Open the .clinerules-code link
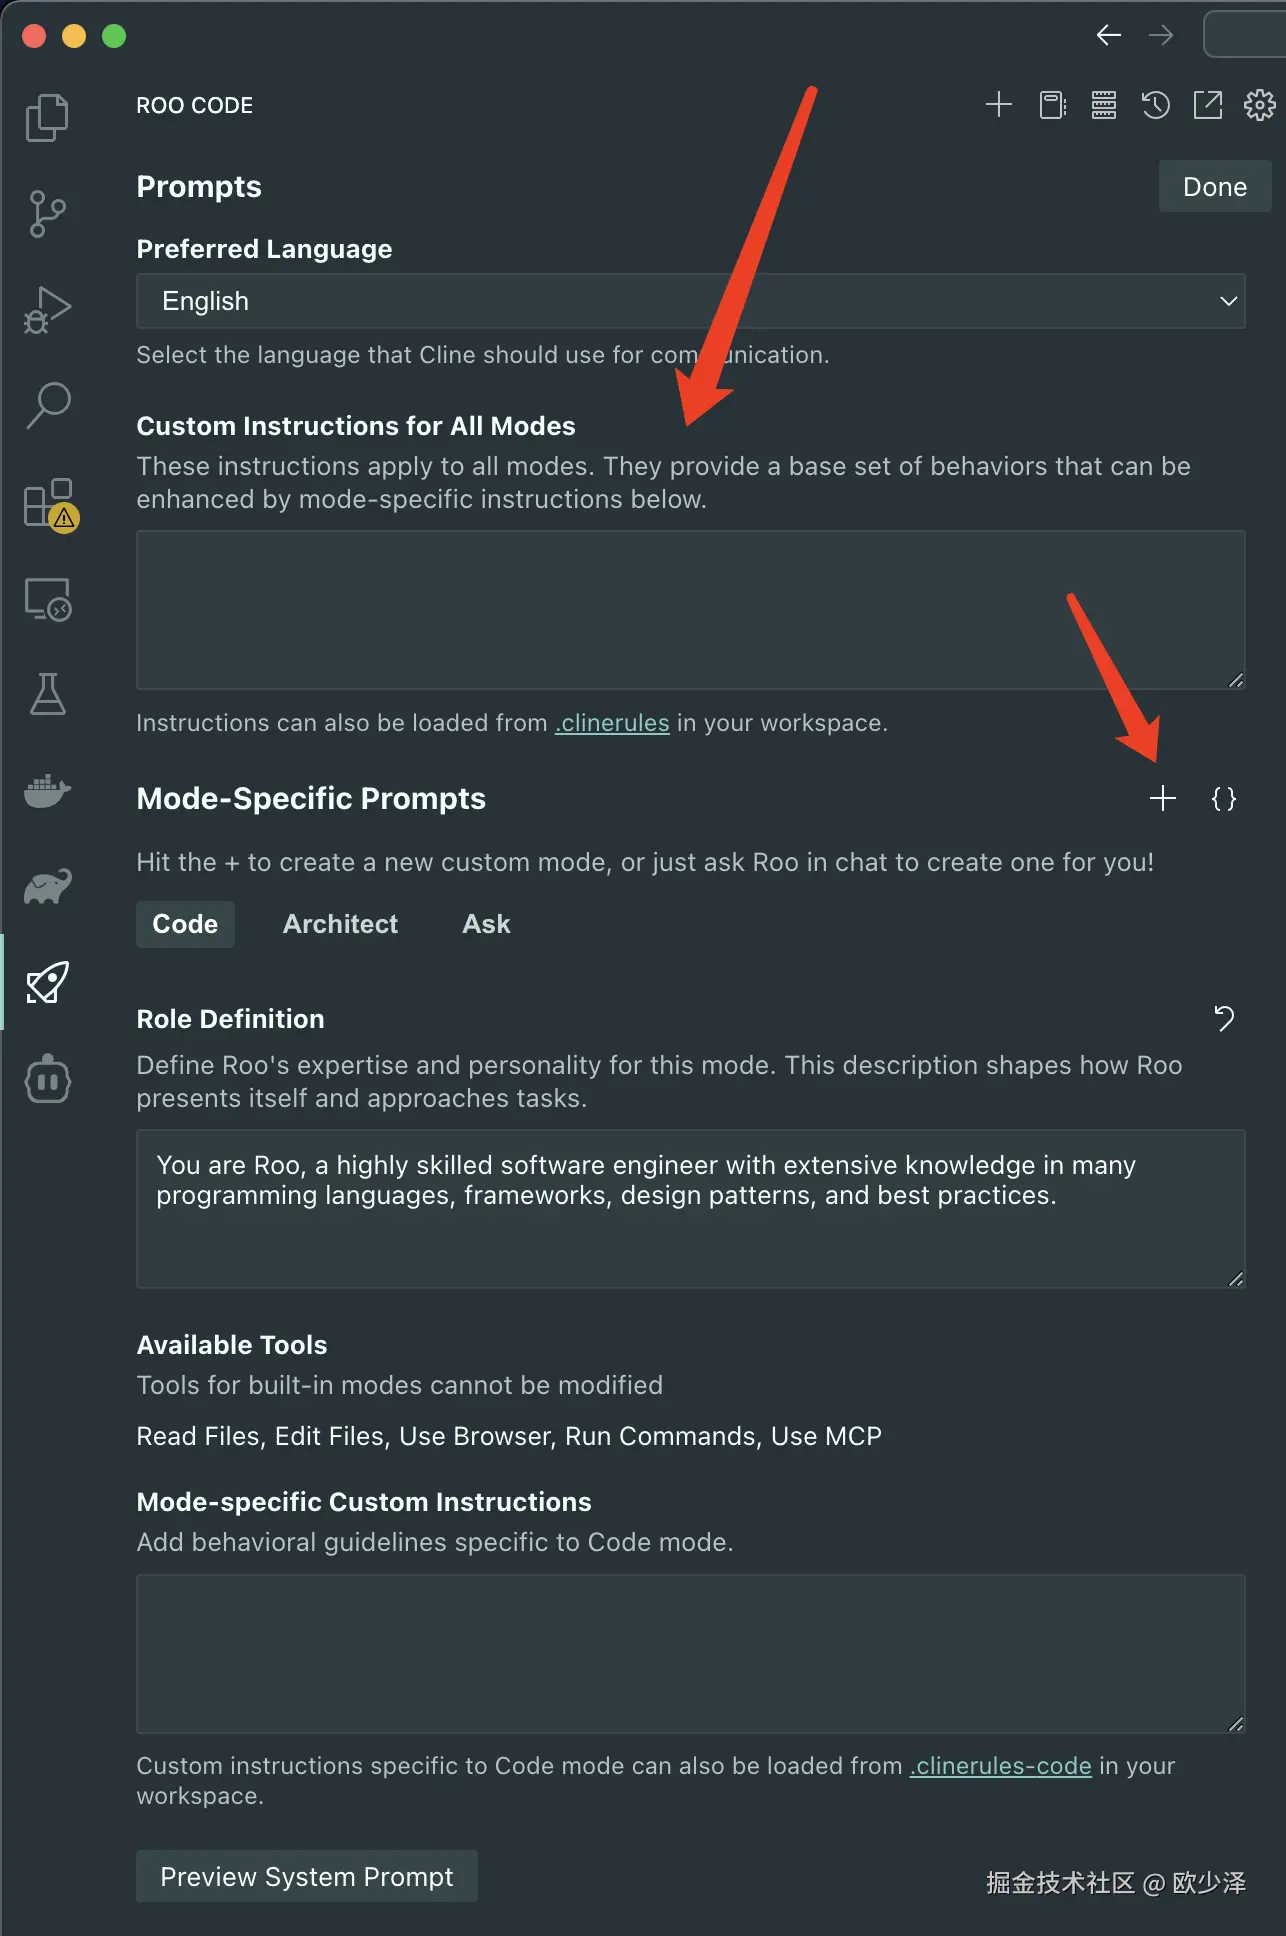The height and width of the screenshot is (1936, 1286). pos(1000,1766)
